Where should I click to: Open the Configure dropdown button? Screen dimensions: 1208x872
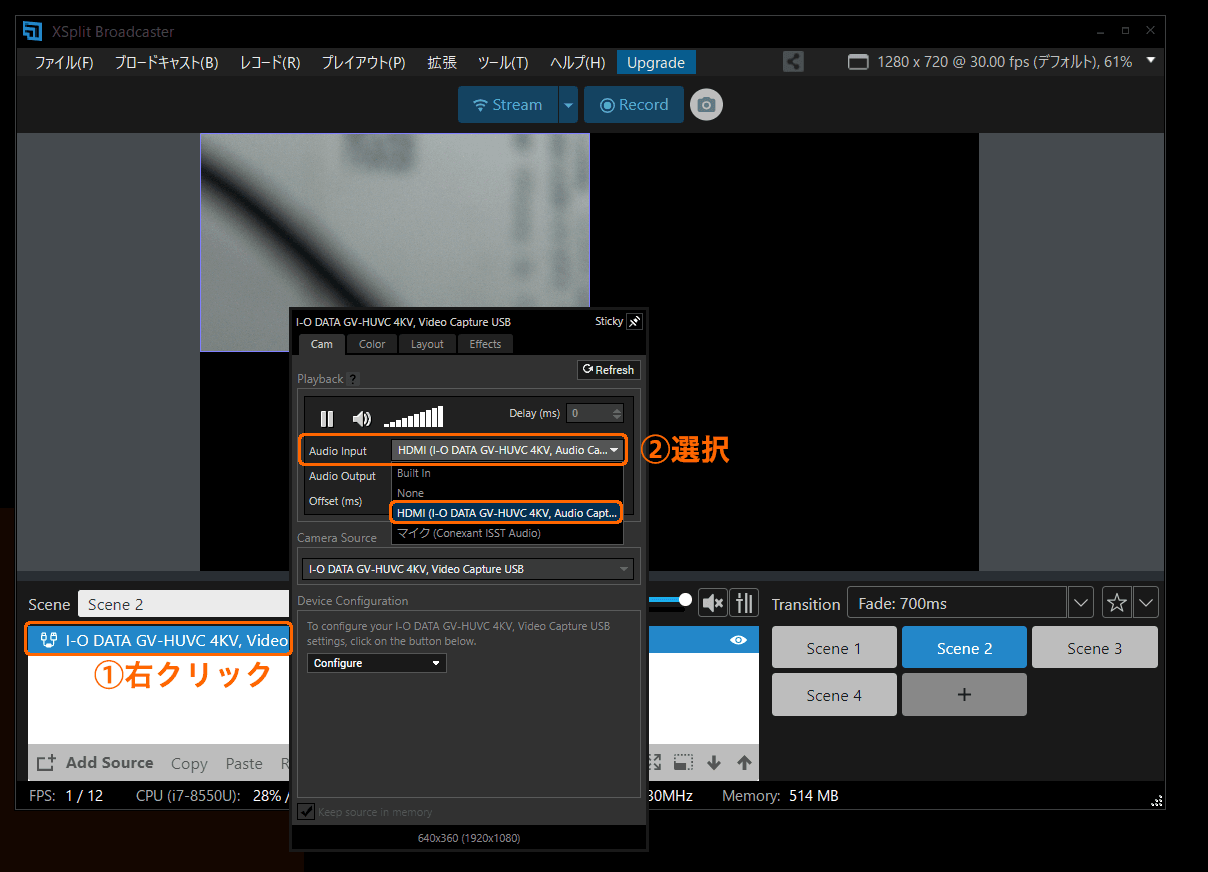point(376,663)
